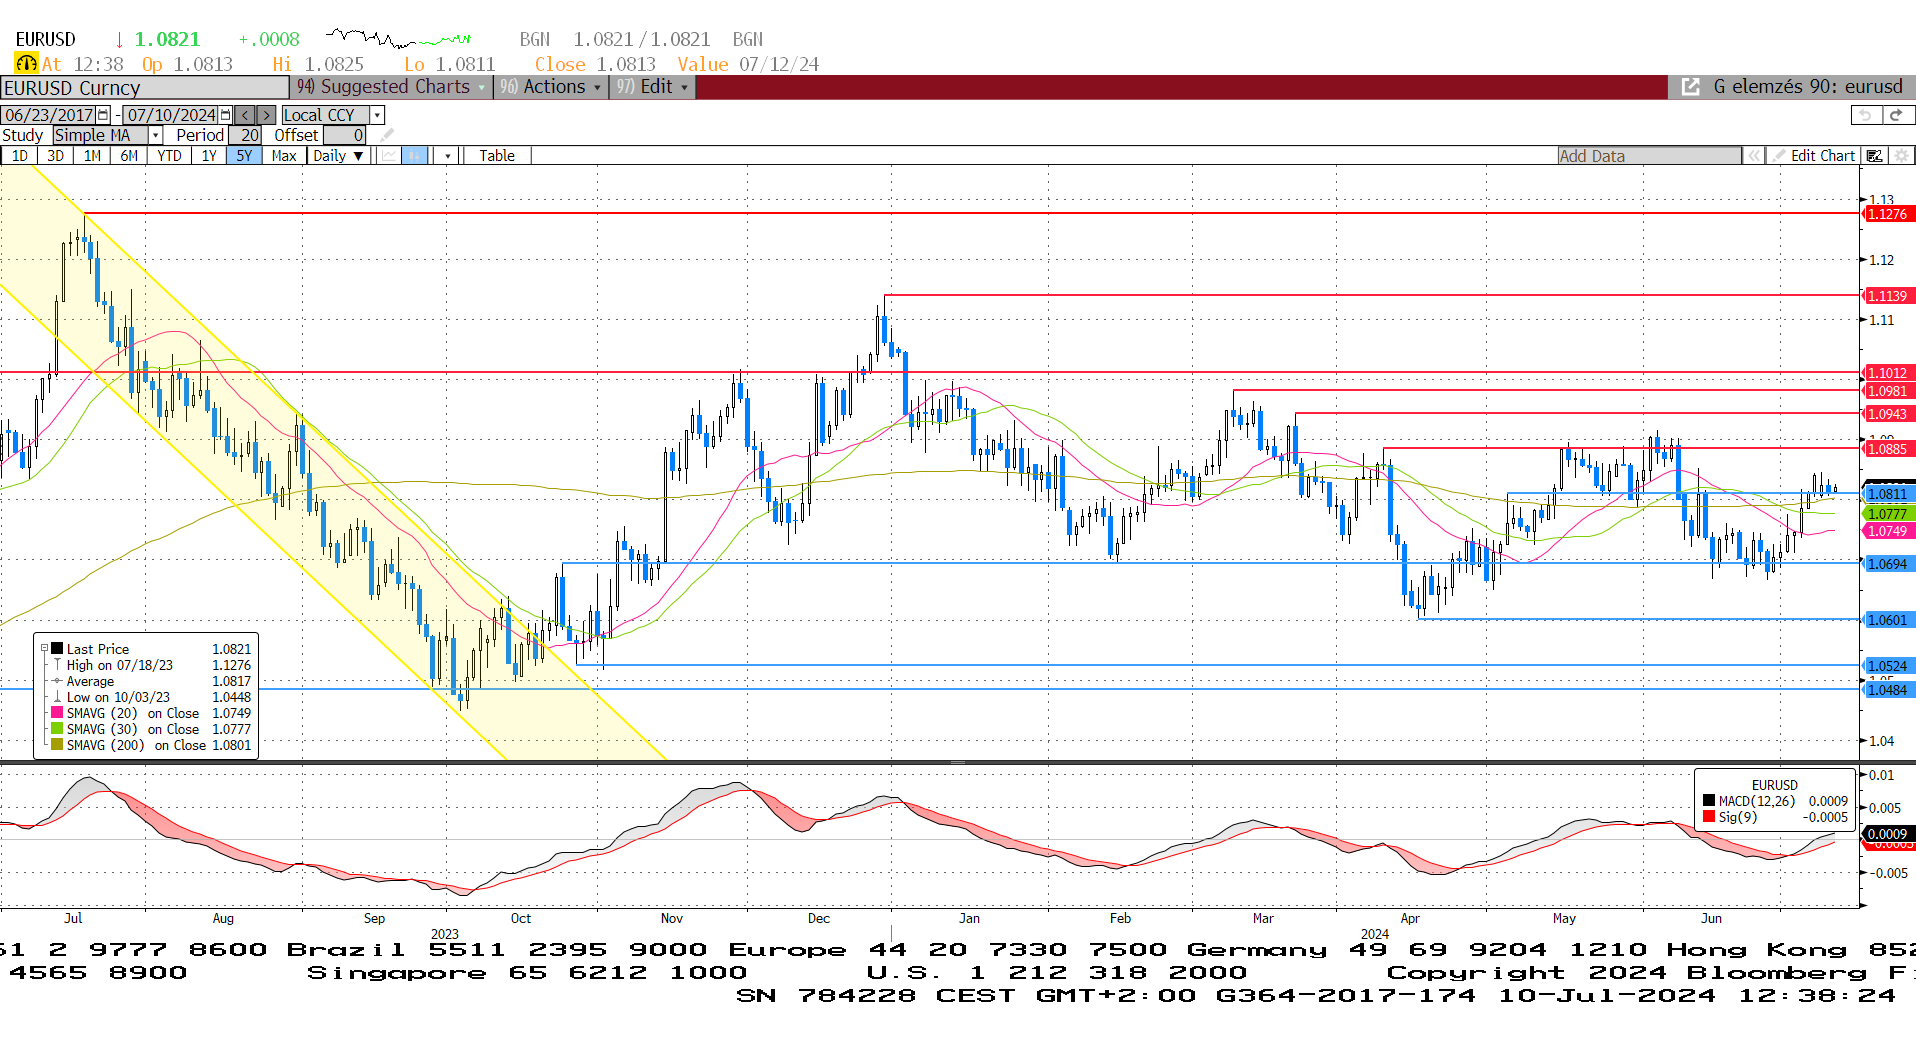Click the black Last Price legend swatch

click(x=57, y=648)
